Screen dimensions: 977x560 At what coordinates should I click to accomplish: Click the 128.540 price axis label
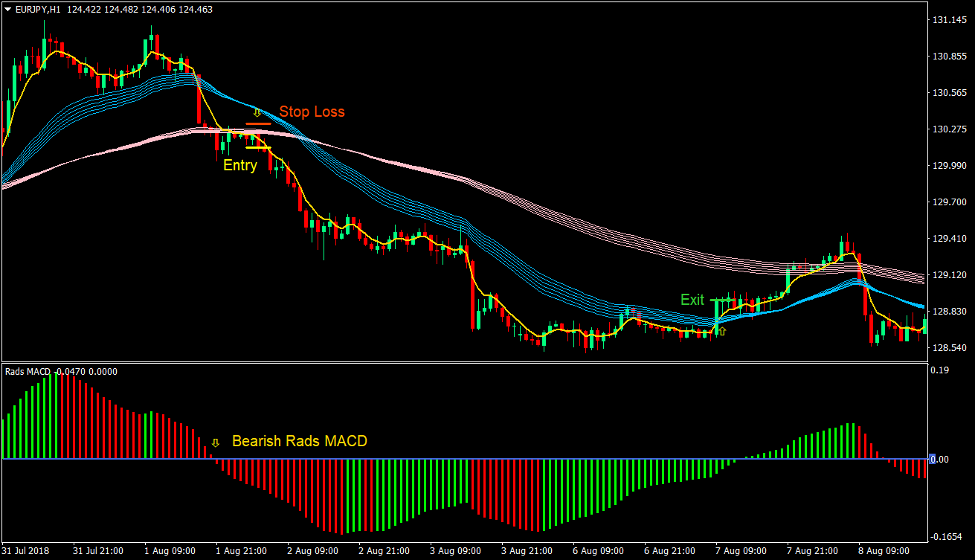tap(949, 348)
